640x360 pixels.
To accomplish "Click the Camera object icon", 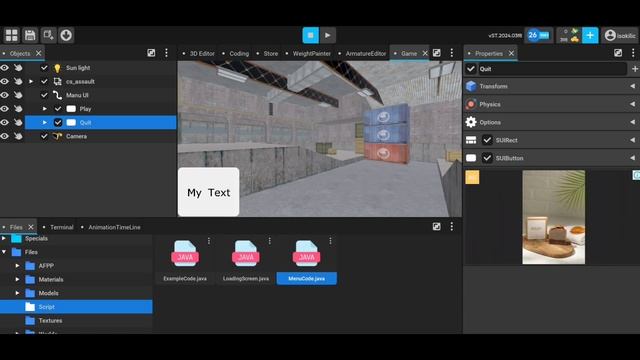I will click(x=57, y=136).
